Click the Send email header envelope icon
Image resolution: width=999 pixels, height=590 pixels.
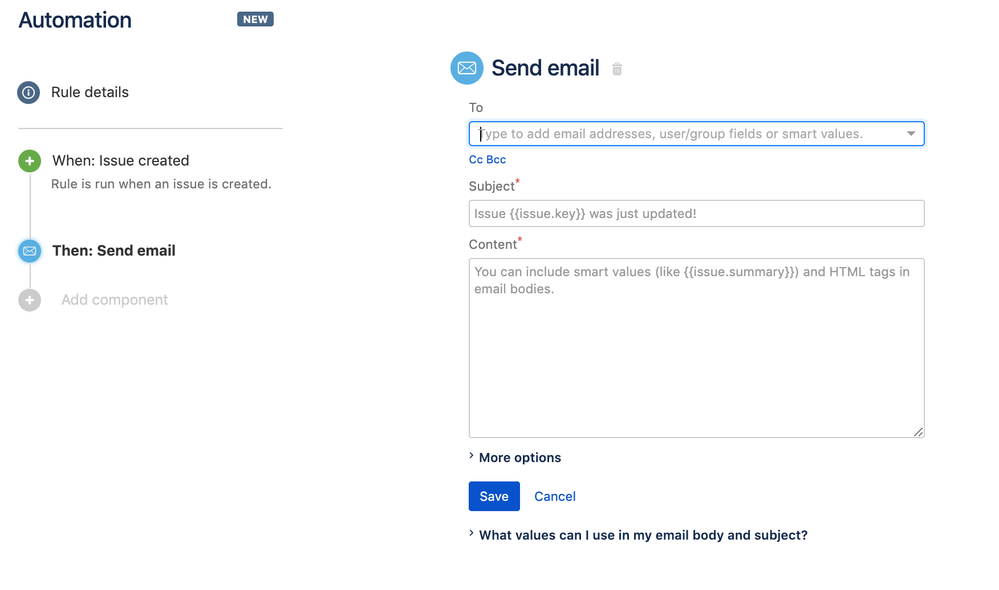pos(466,67)
